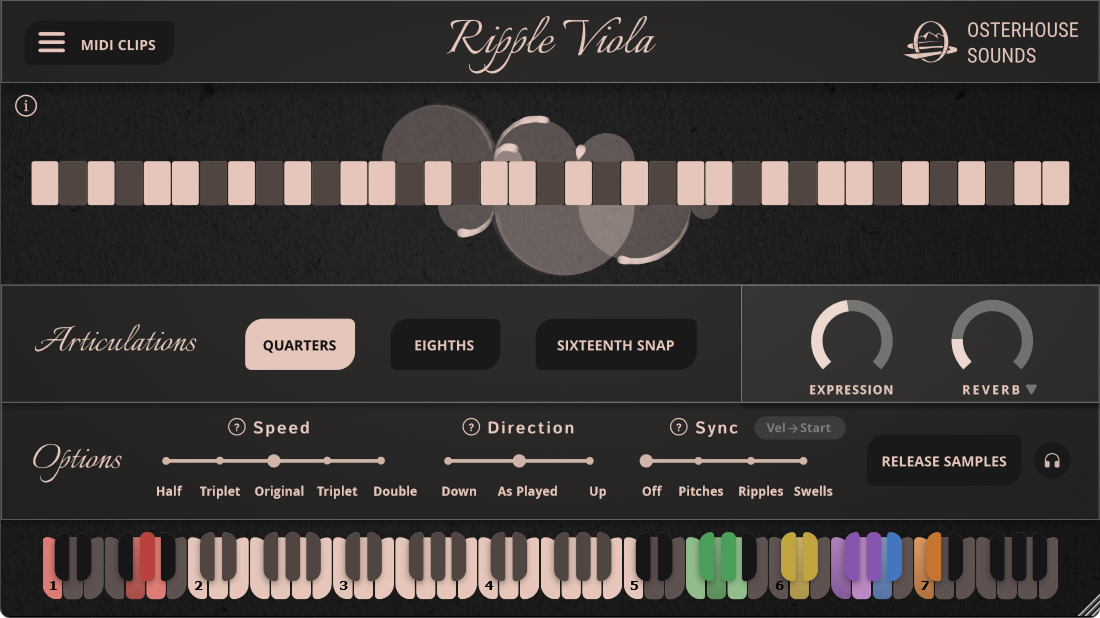Open the Direction help question mark
The height and width of the screenshot is (618, 1100).
point(471,426)
